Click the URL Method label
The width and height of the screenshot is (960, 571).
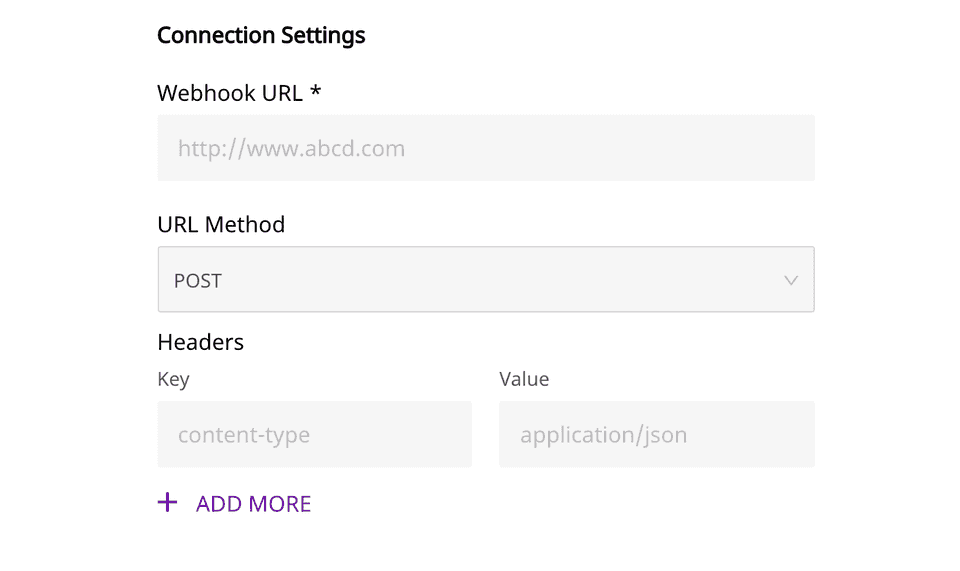click(221, 224)
